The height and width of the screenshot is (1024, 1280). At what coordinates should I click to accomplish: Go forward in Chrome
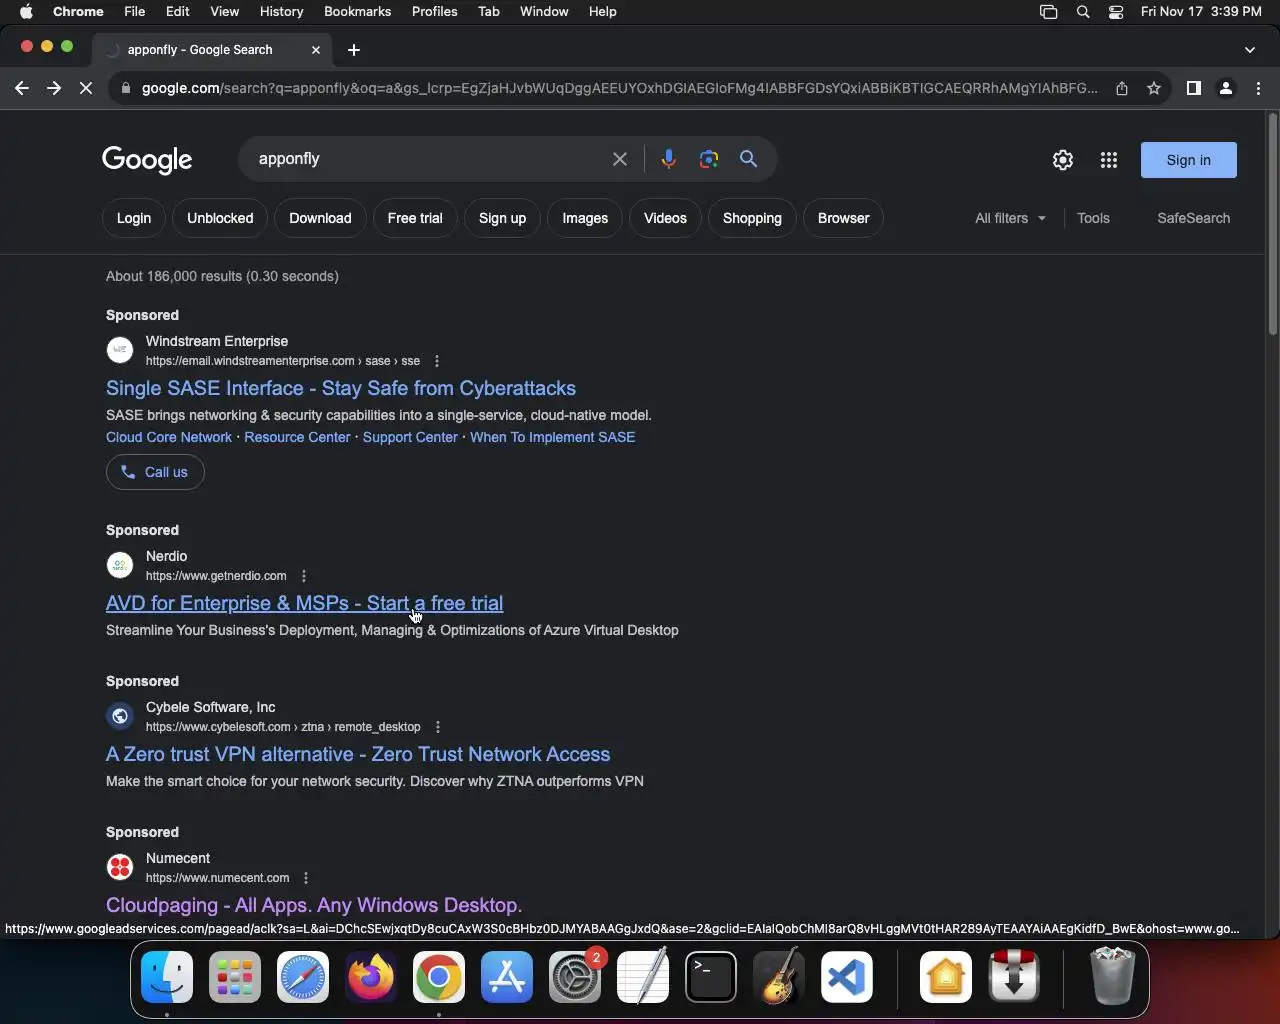pyautogui.click(x=54, y=88)
